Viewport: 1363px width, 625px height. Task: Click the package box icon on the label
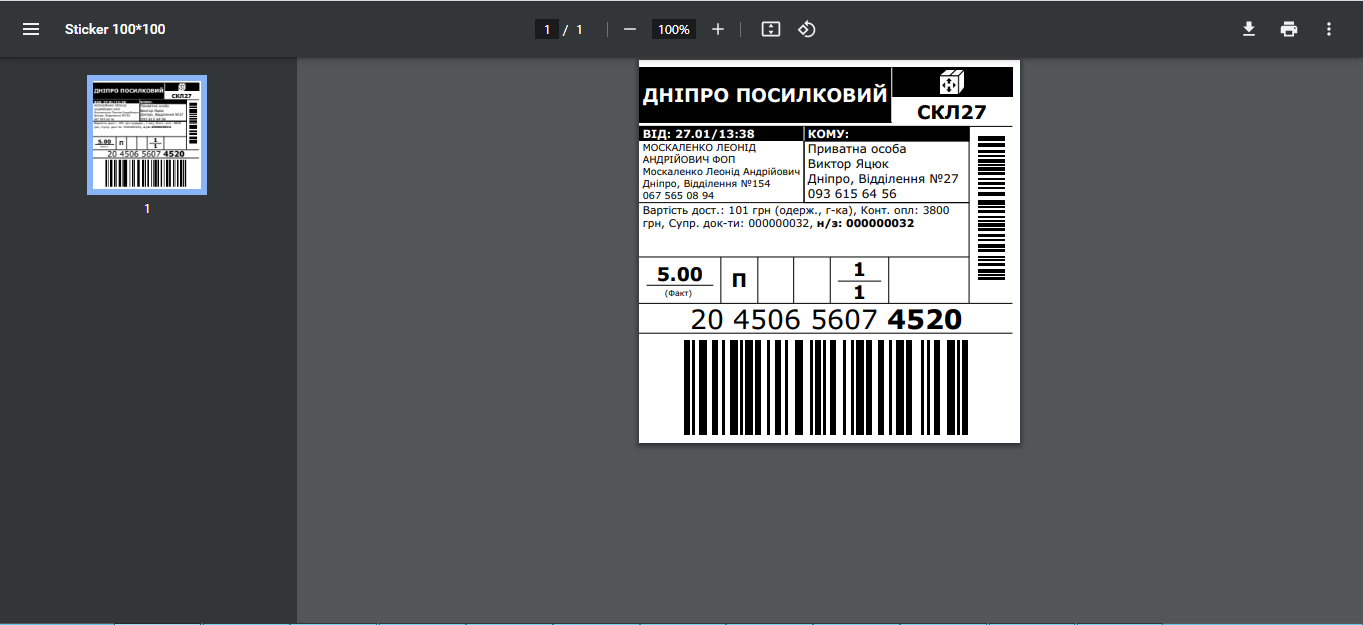point(951,82)
